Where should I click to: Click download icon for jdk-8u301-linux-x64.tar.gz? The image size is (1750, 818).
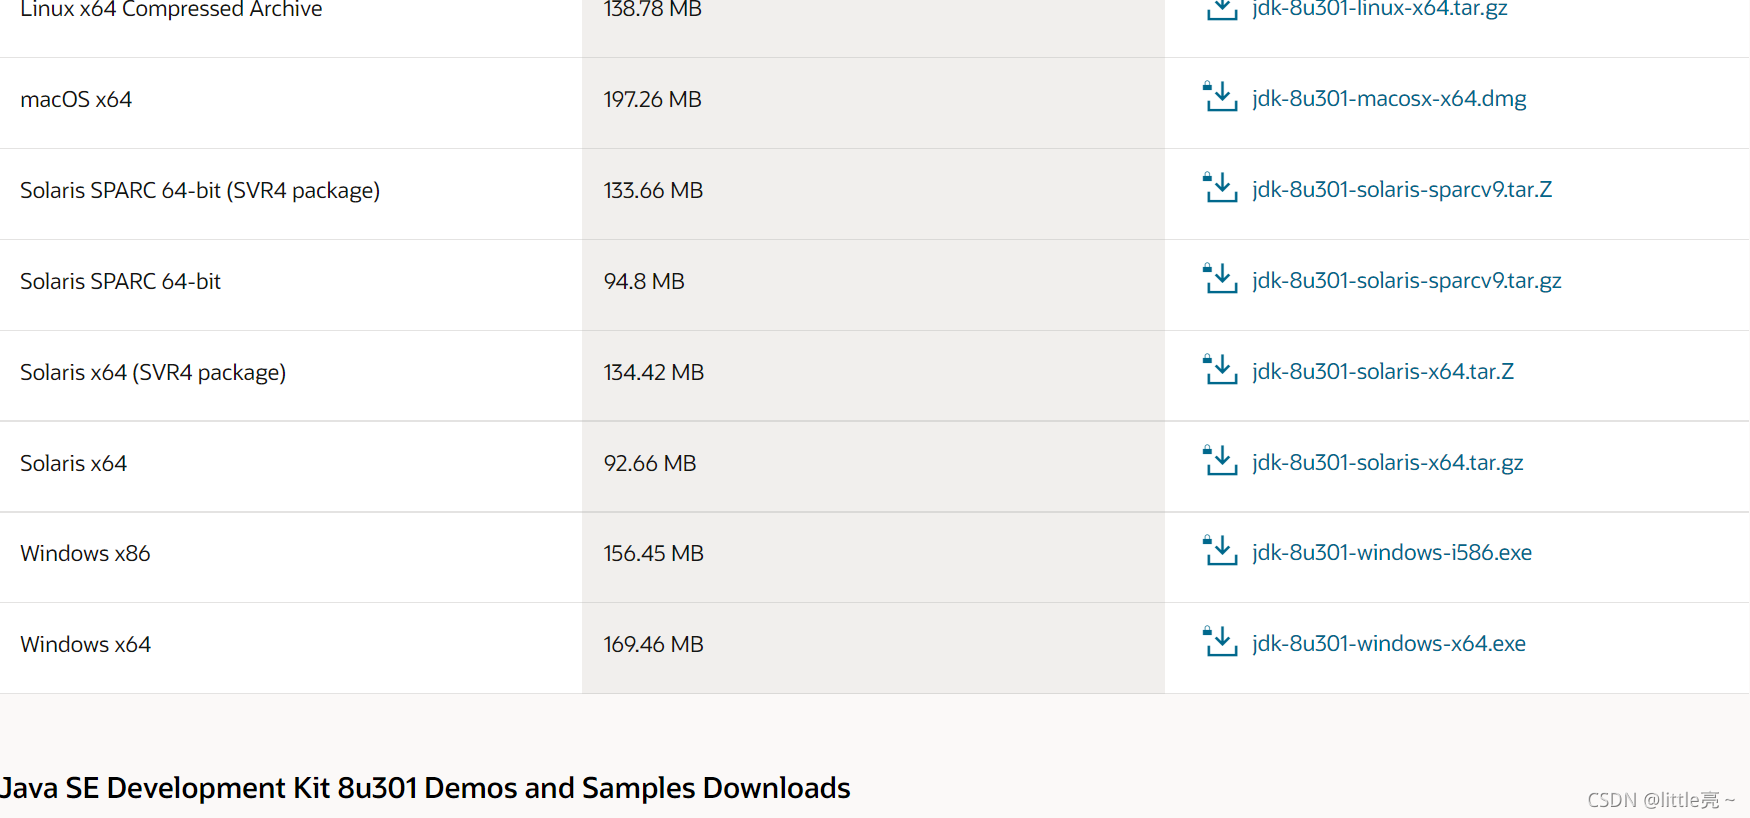1220,8
